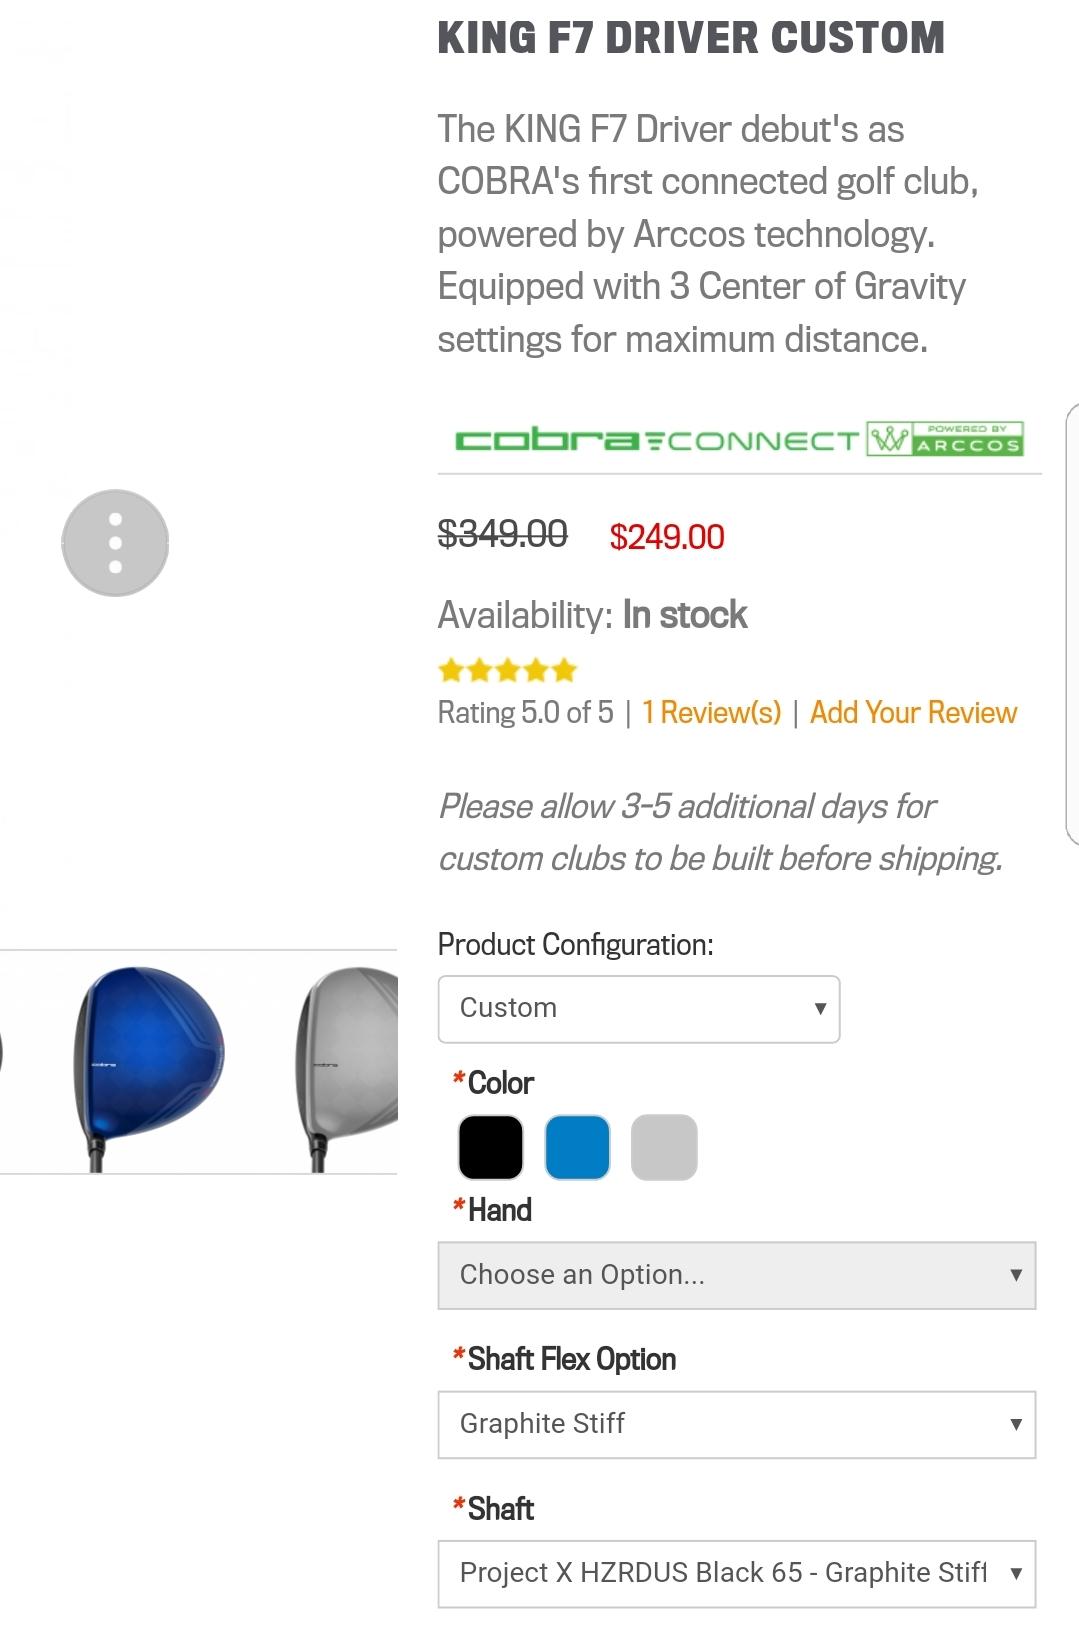Click the five-star rating icons

[508, 670]
